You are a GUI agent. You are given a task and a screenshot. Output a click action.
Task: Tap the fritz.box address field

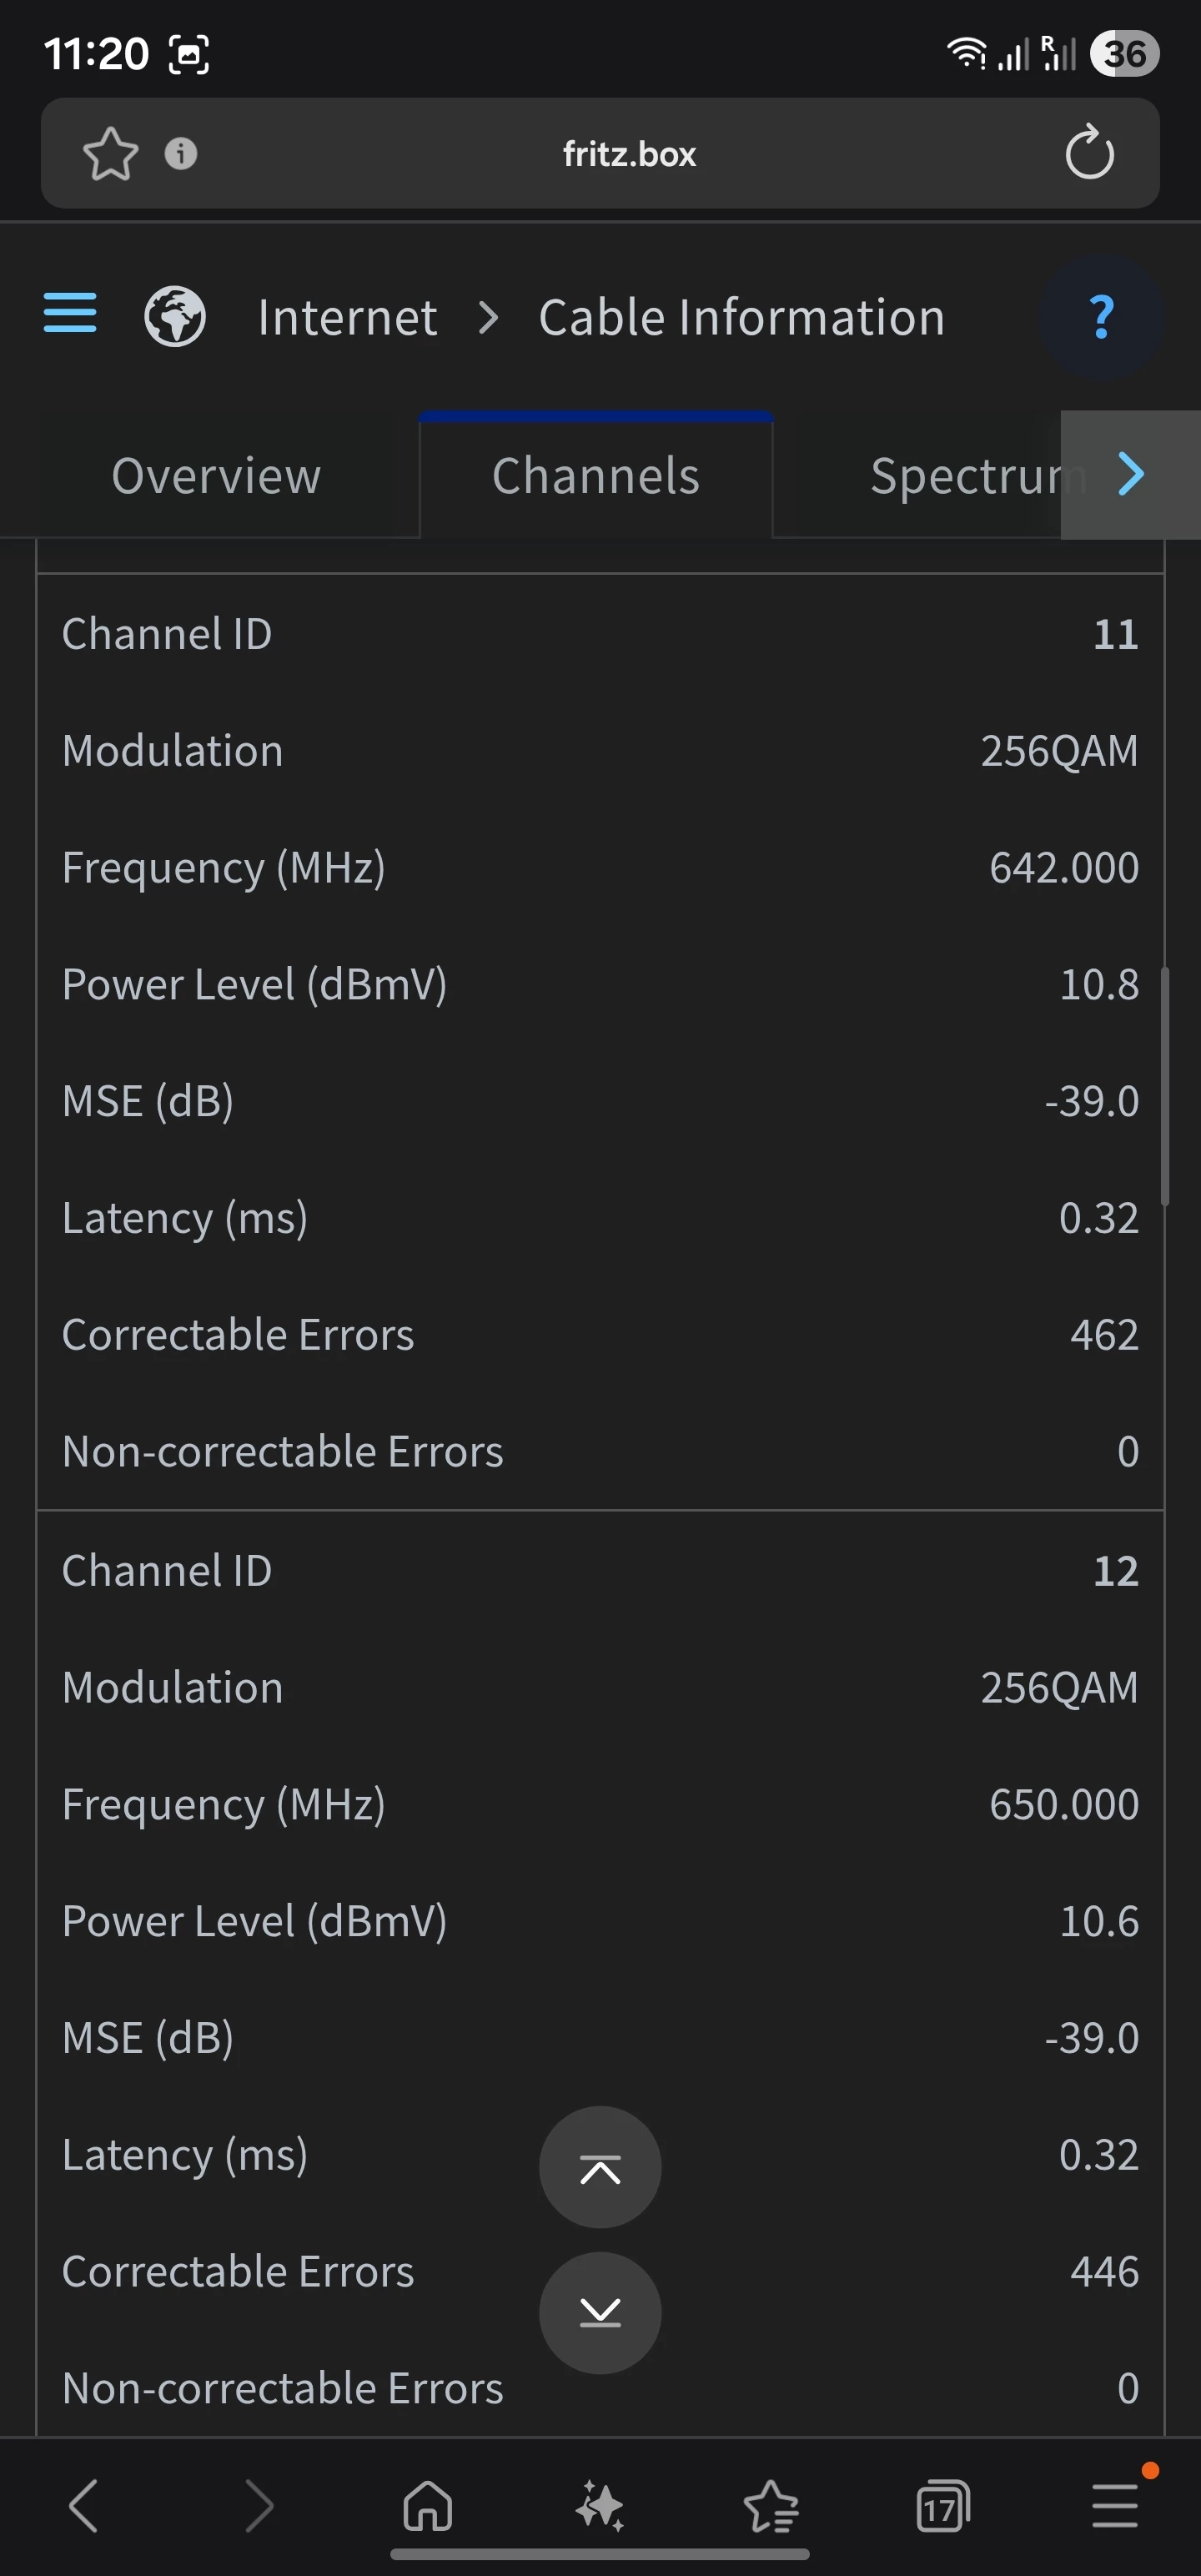point(629,154)
